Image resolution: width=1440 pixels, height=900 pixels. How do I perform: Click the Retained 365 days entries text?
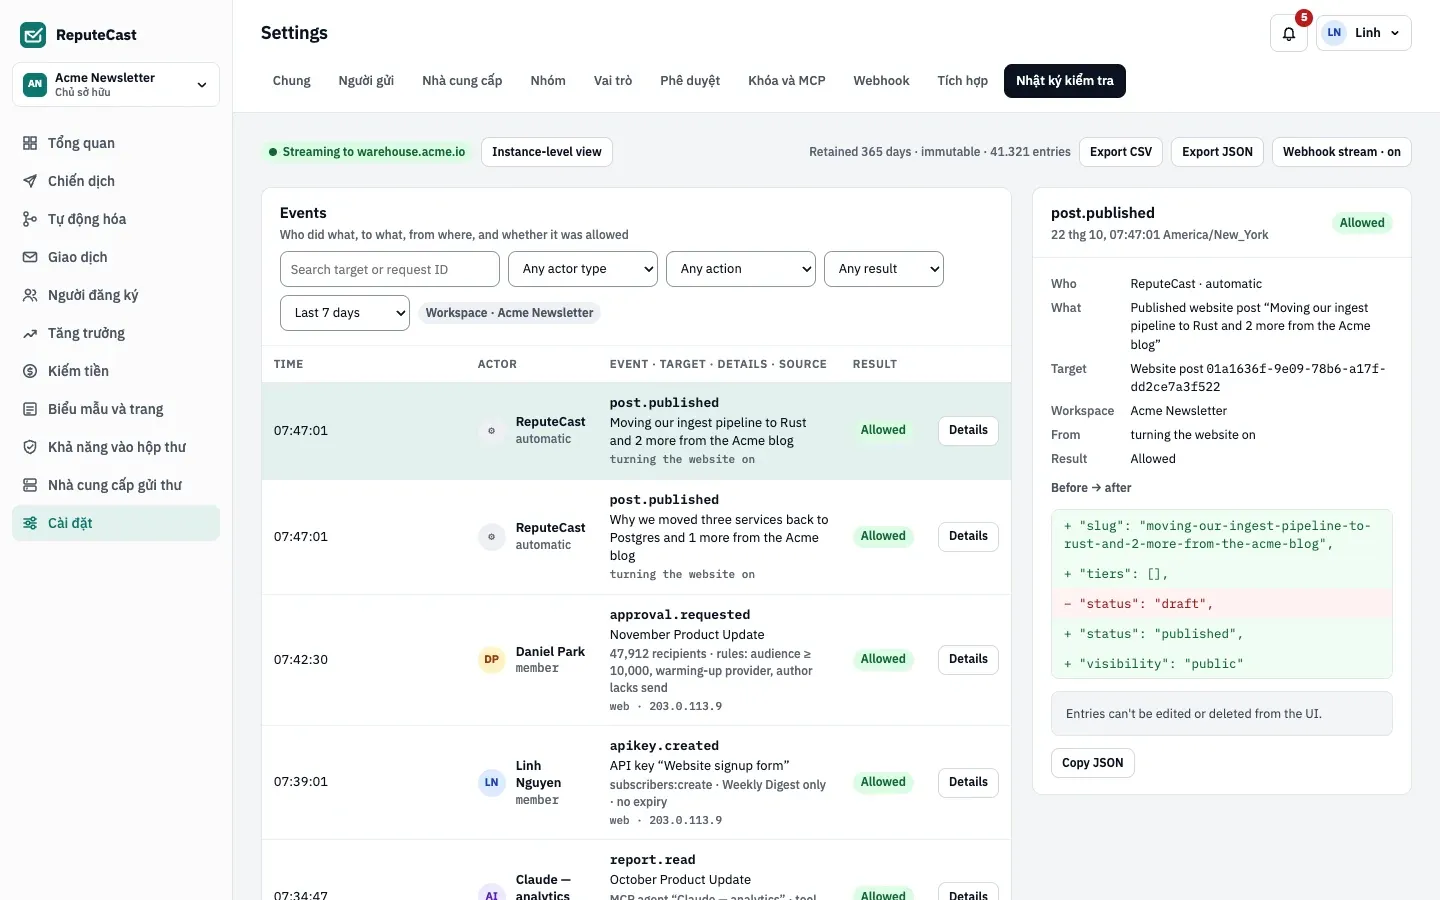click(x=940, y=152)
